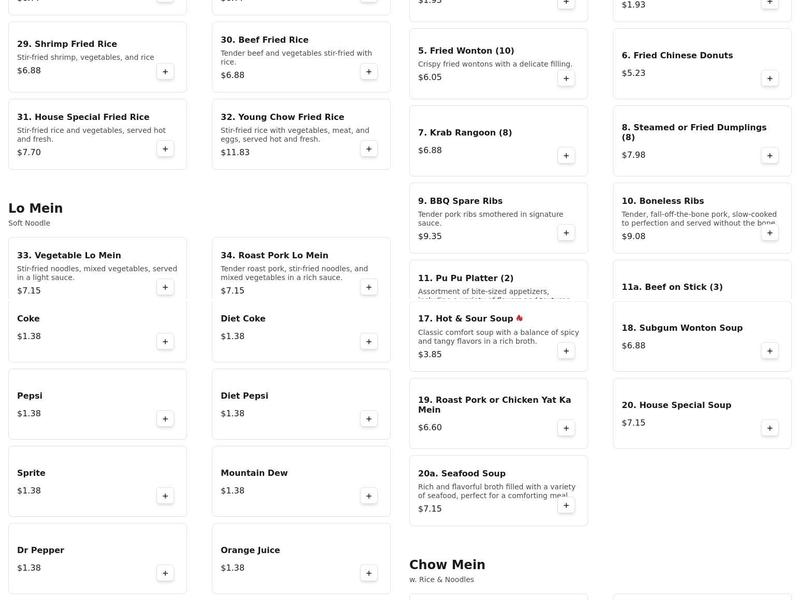Add Krab Rangoon (8) with plus icon

pyautogui.click(x=566, y=156)
